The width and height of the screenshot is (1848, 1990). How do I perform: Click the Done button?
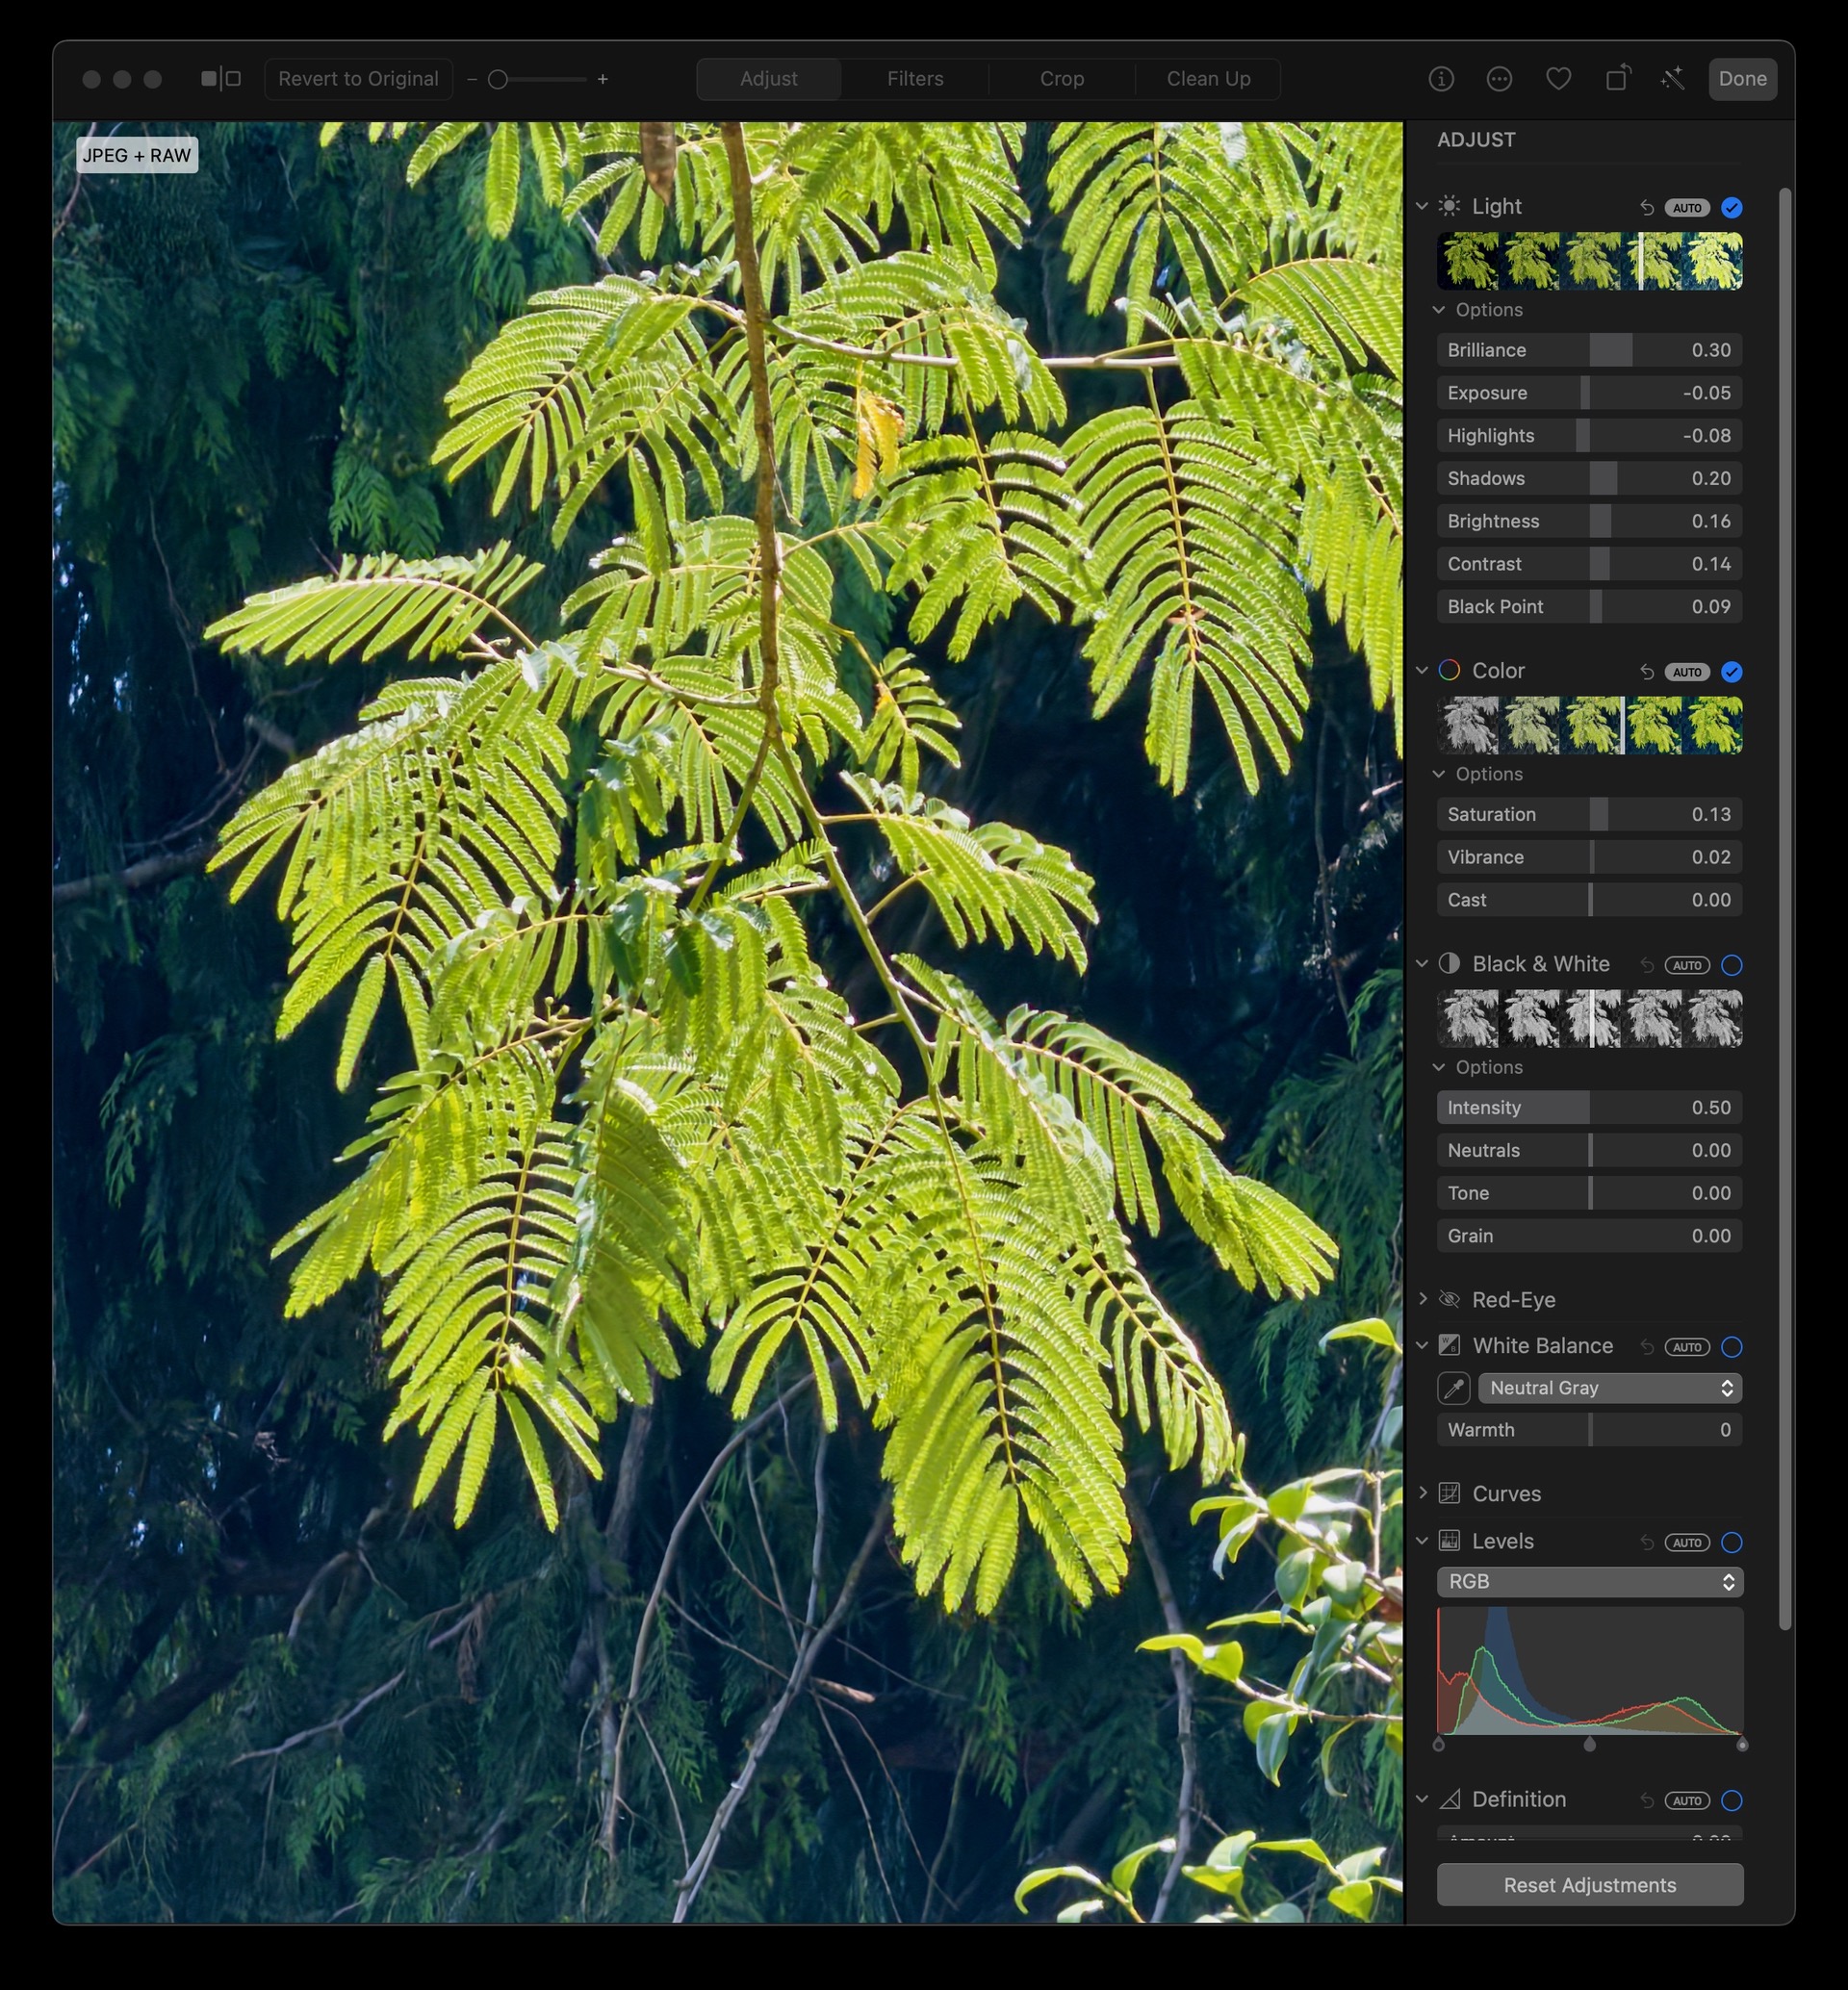tap(1742, 79)
